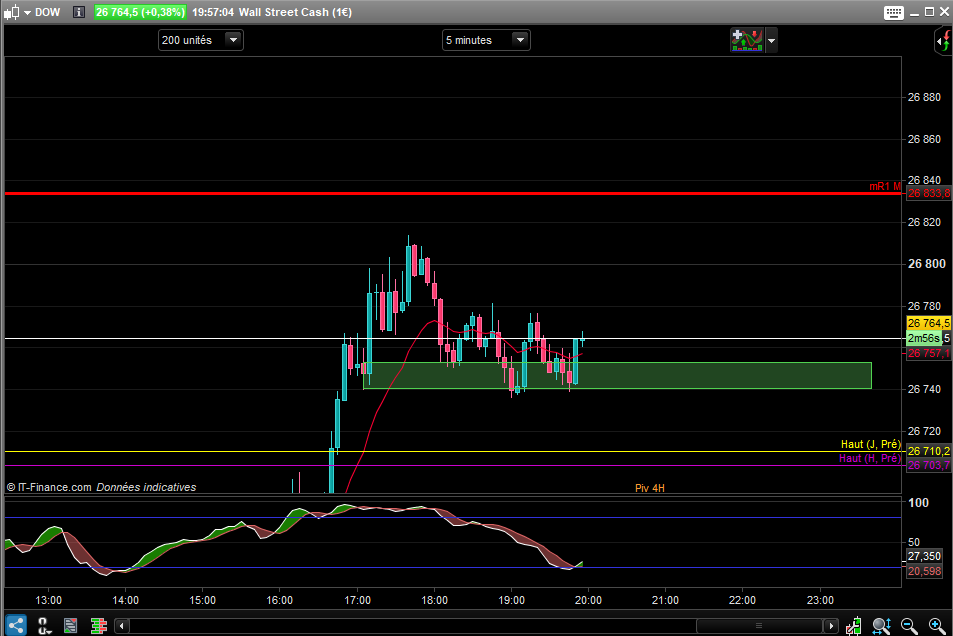953x636 pixels.
Task: Open the volume profile bars icon
Action: (98, 626)
